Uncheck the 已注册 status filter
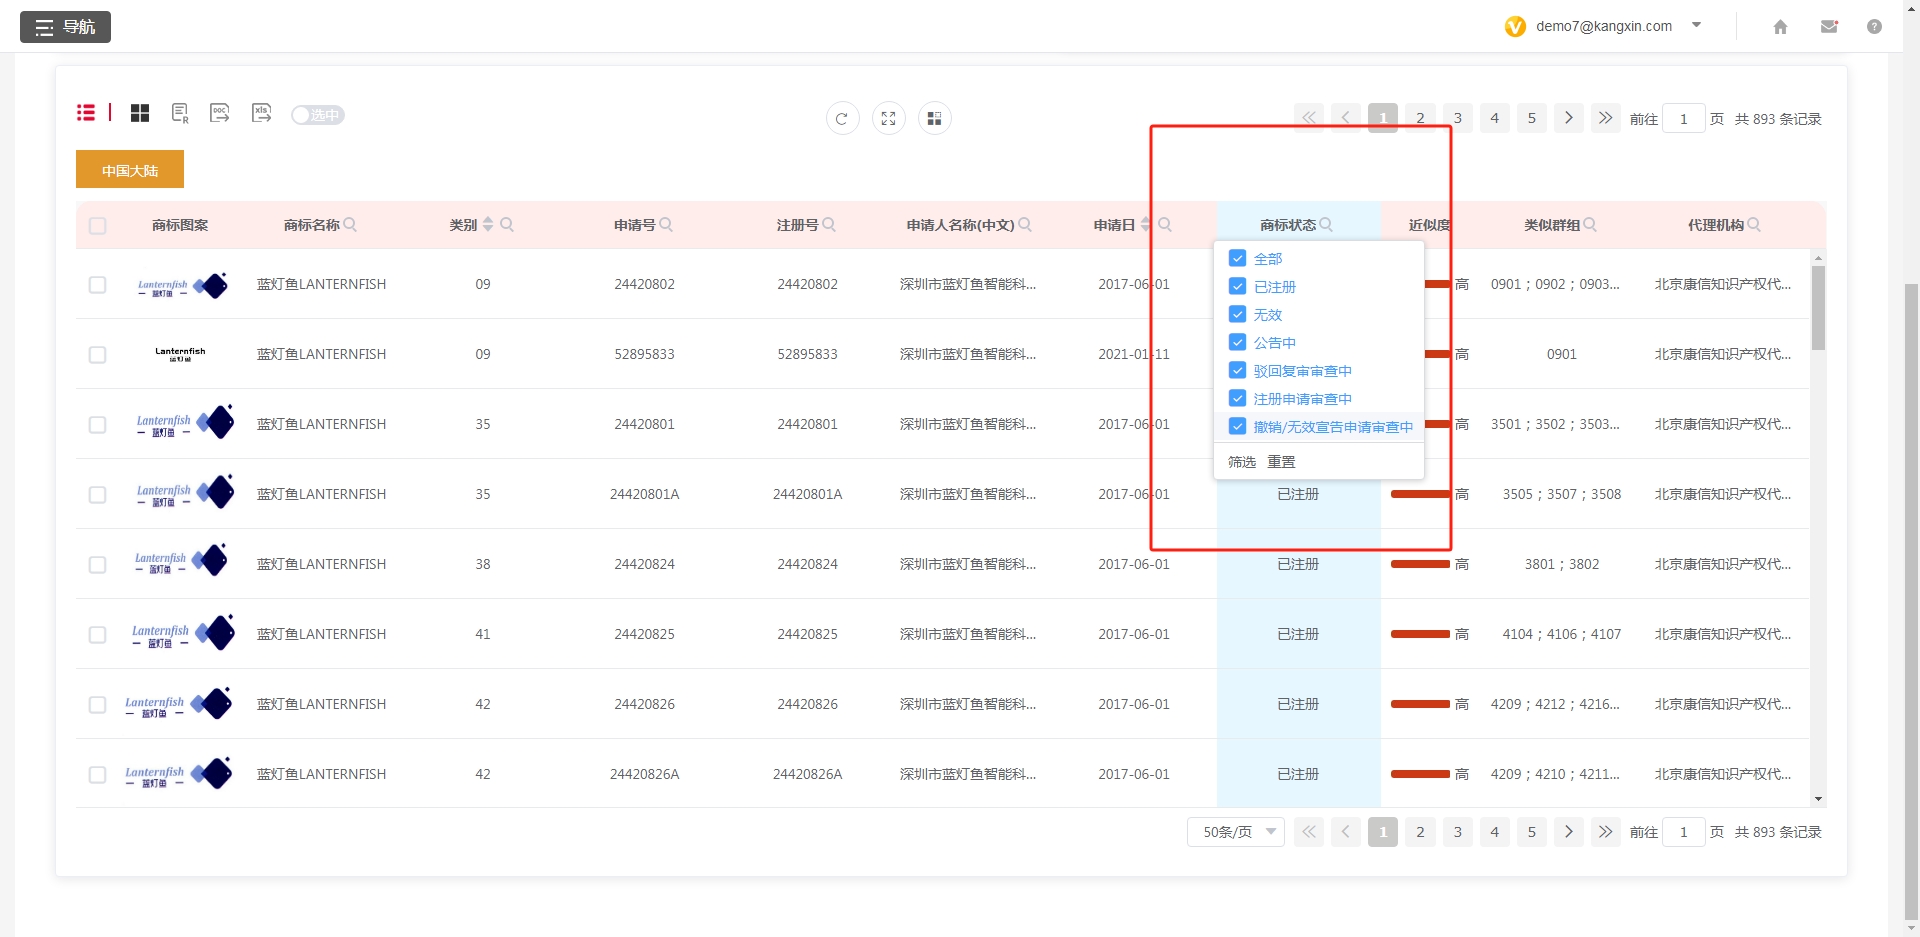Screen dimensions: 1920x937 [1236, 286]
